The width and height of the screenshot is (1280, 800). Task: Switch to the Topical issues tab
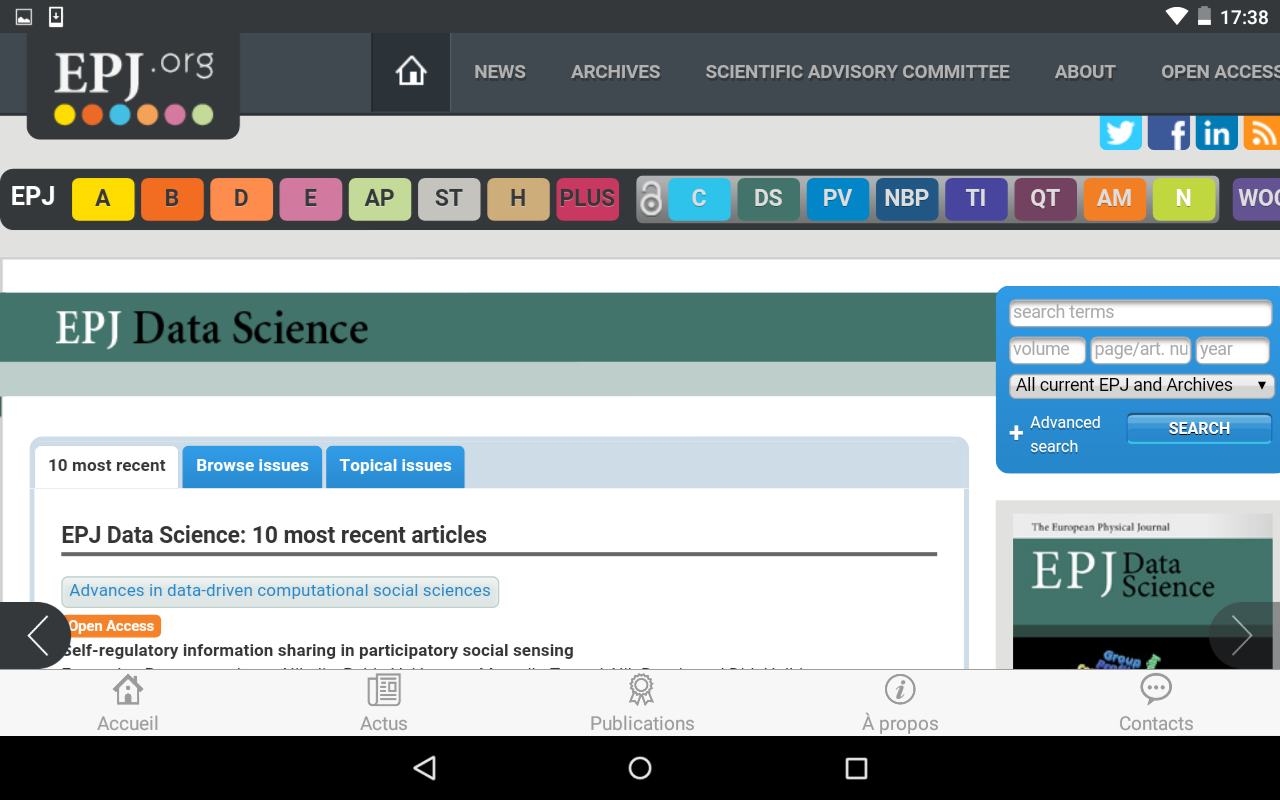[x=395, y=466]
